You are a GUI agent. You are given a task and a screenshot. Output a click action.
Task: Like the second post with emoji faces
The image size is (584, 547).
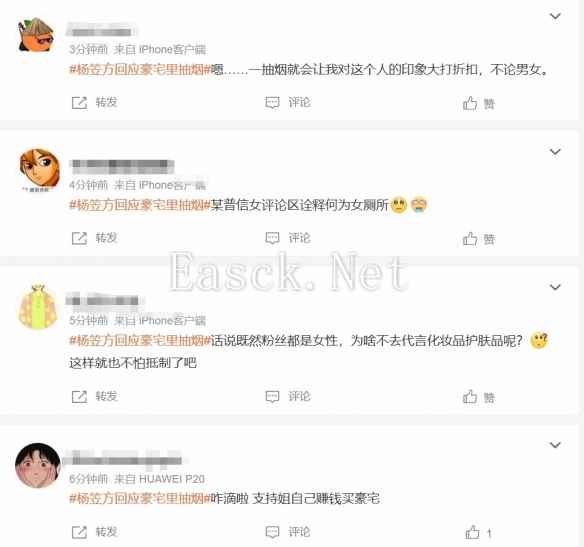(x=470, y=239)
